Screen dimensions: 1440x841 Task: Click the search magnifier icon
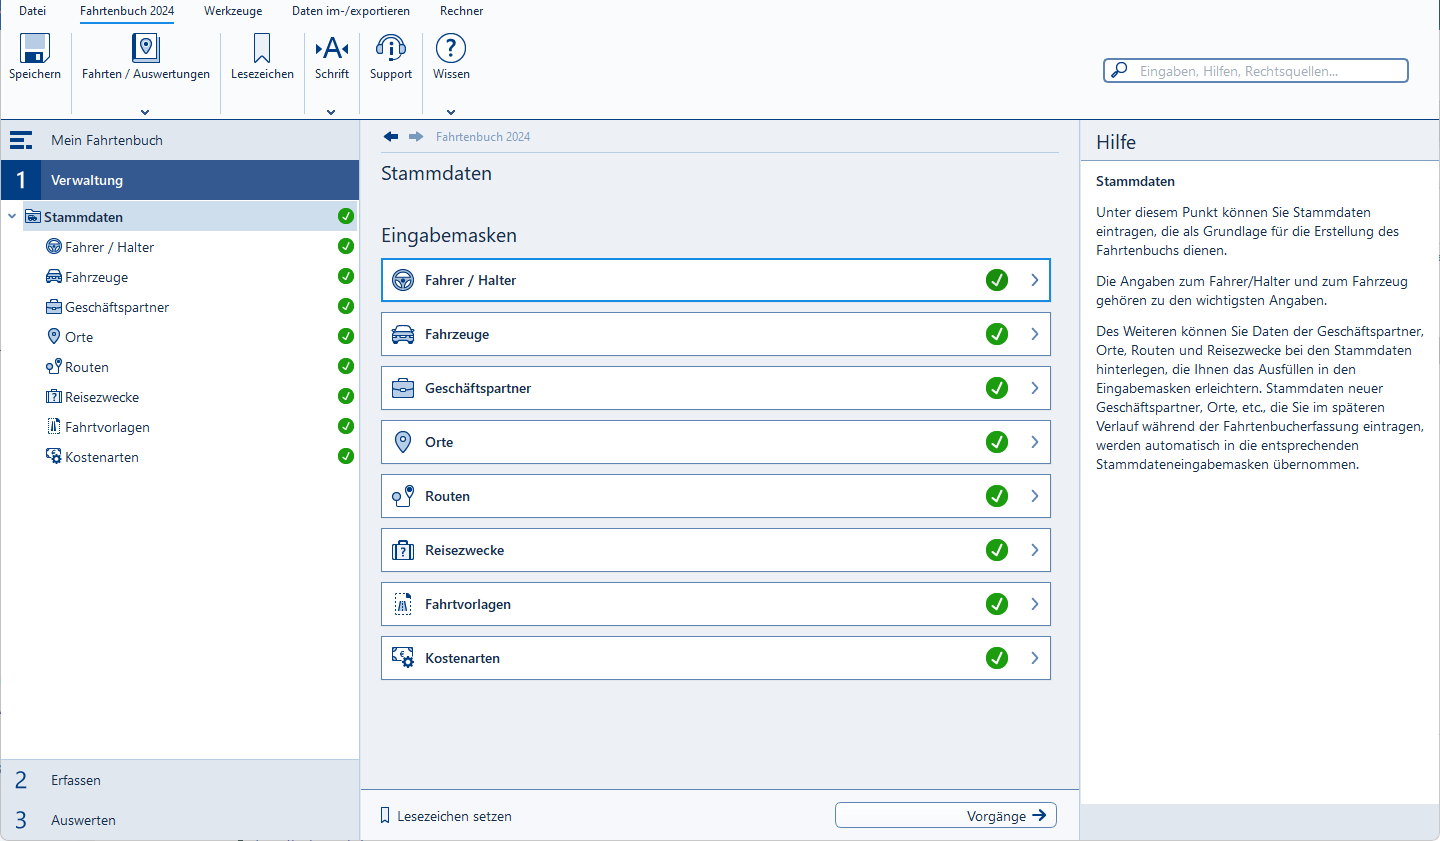(x=1119, y=70)
